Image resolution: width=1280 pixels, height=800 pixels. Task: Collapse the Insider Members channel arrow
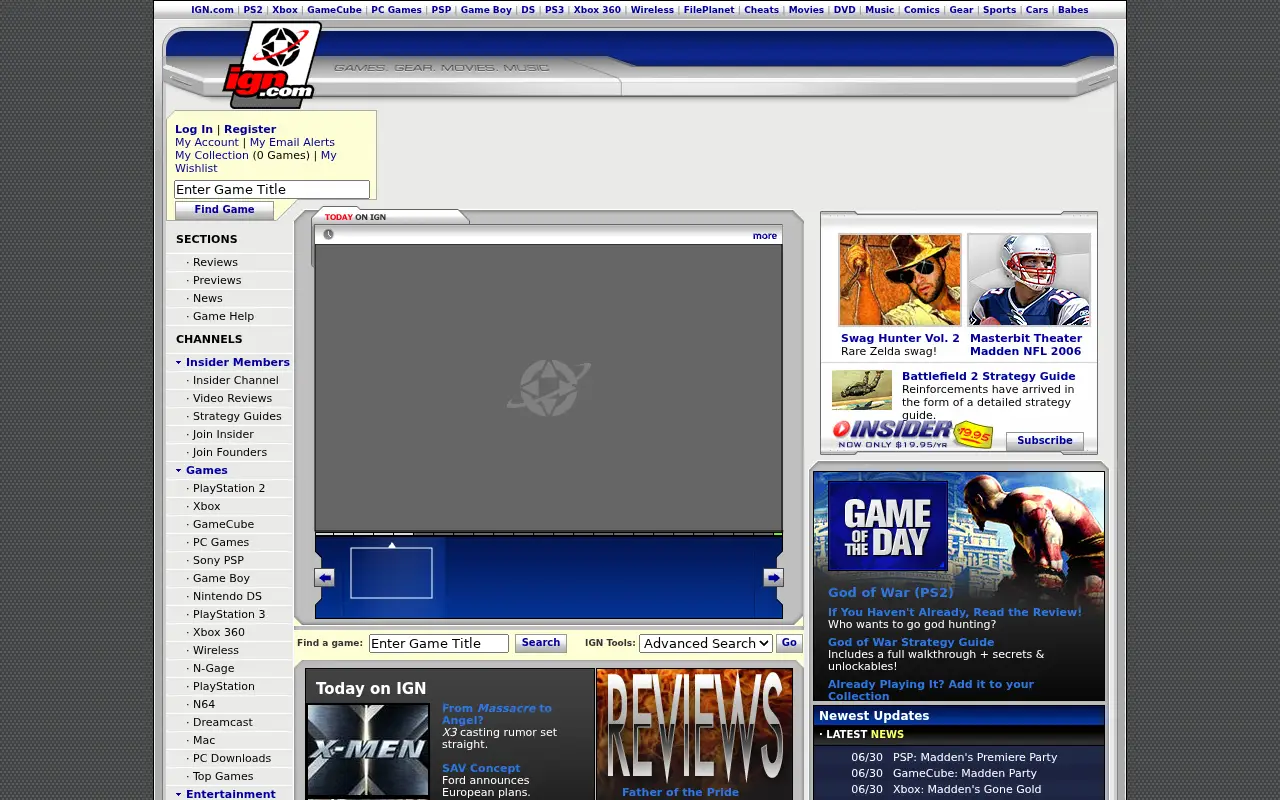179,363
